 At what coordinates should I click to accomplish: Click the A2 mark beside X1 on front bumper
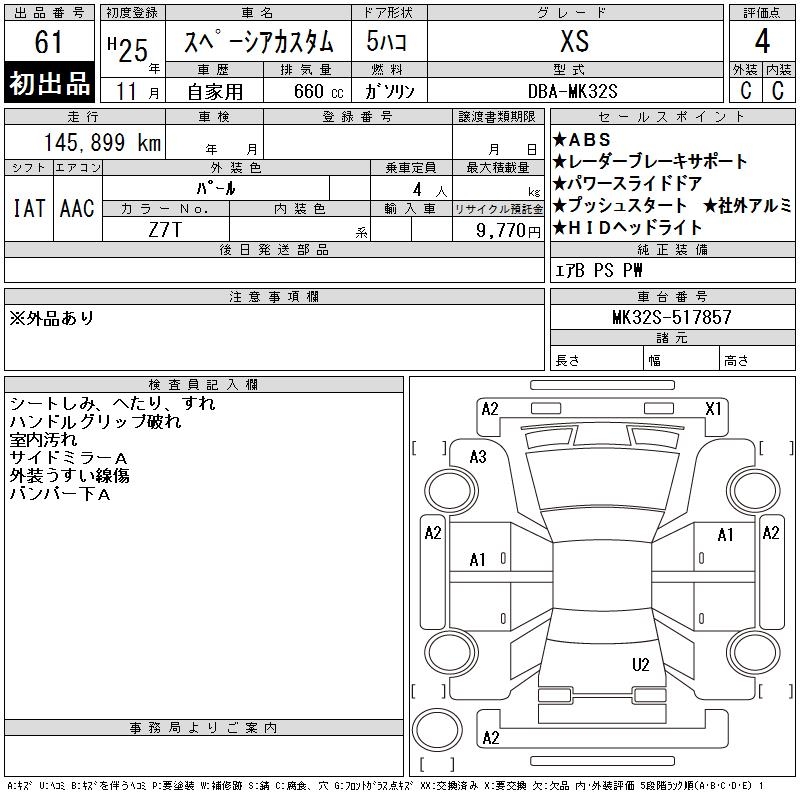[490, 409]
